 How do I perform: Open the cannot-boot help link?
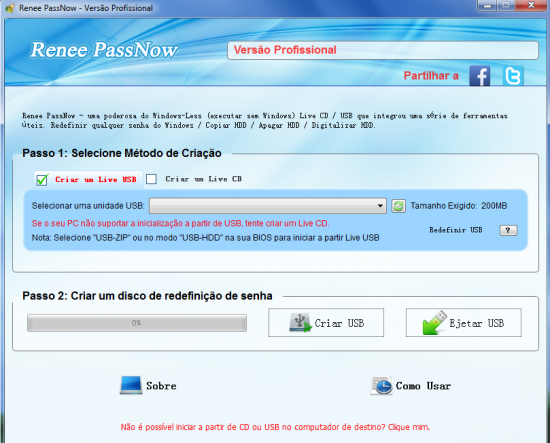(275, 427)
